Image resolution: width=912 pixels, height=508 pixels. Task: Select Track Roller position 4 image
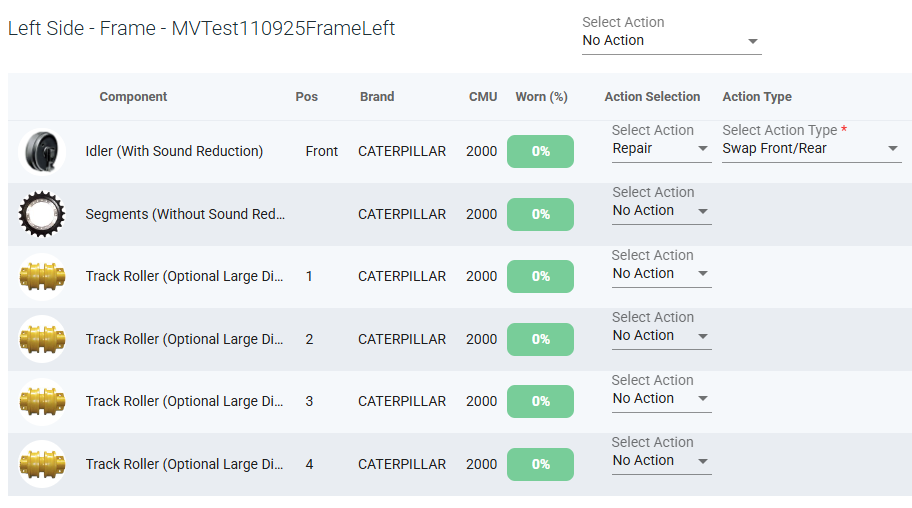click(42, 464)
